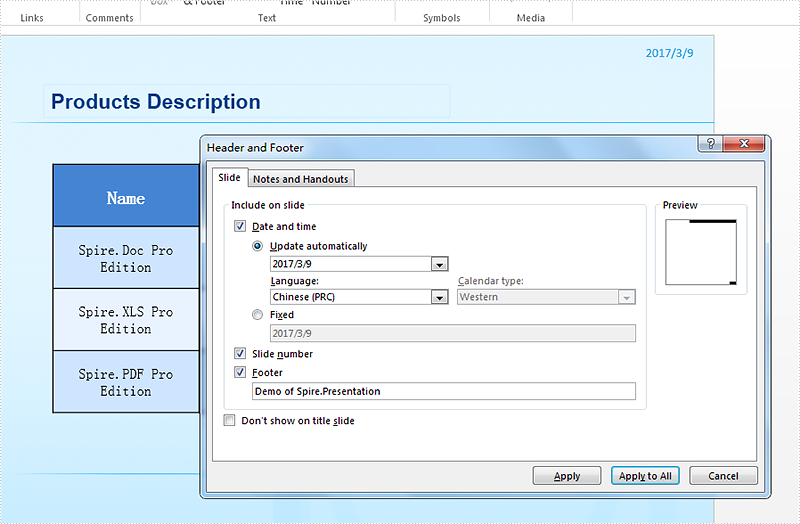The image size is (800, 524).
Task: Click the Preview thumbnail in the dialog
Action: click(x=701, y=252)
